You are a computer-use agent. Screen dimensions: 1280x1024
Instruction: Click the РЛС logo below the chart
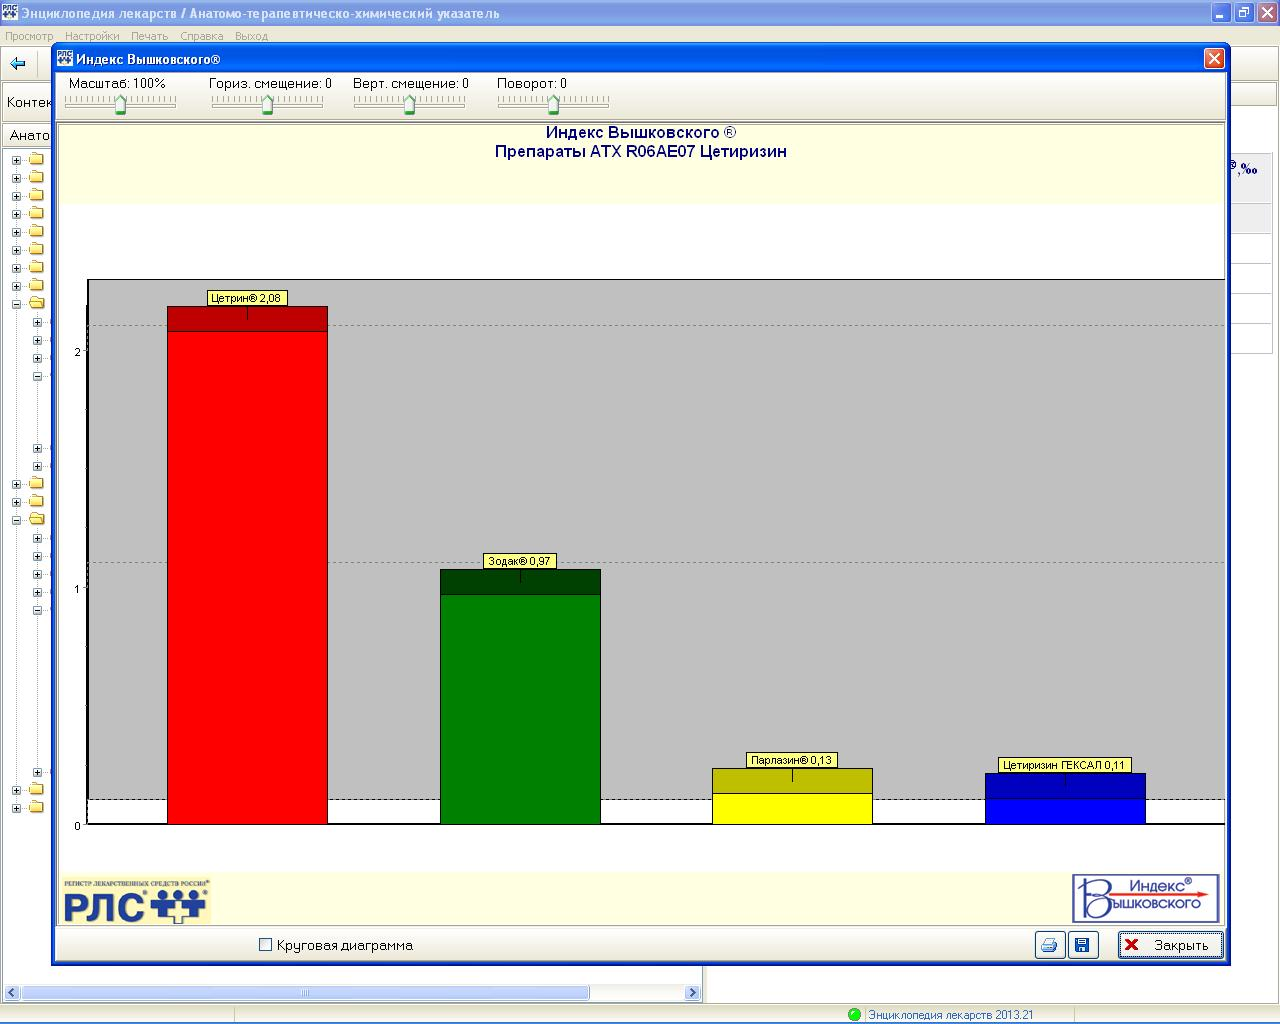click(135, 900)
